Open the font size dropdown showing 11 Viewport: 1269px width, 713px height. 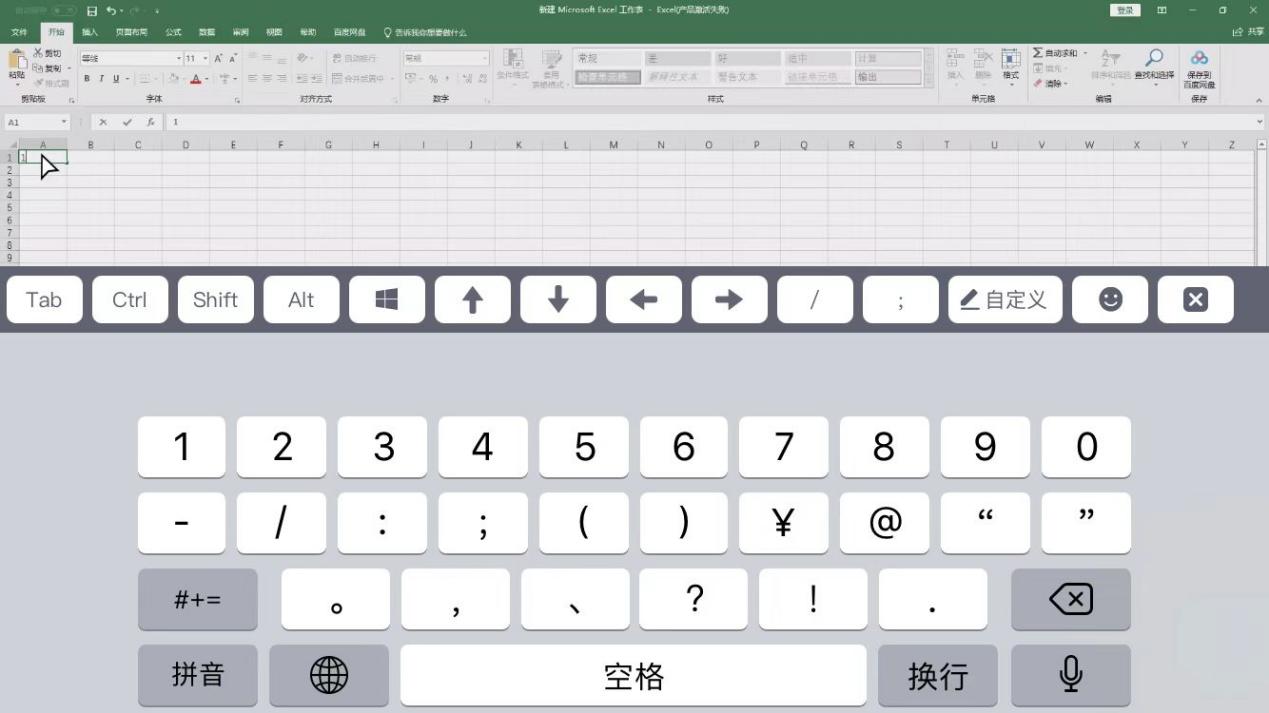205,59
